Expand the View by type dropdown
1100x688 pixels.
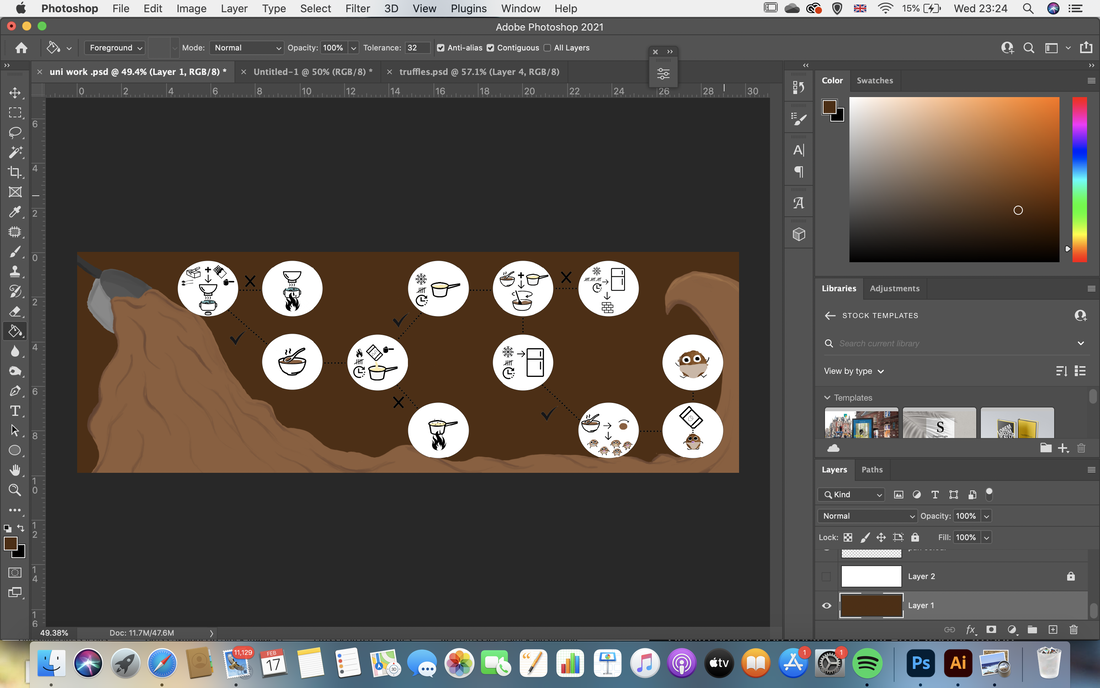[854, 371]
